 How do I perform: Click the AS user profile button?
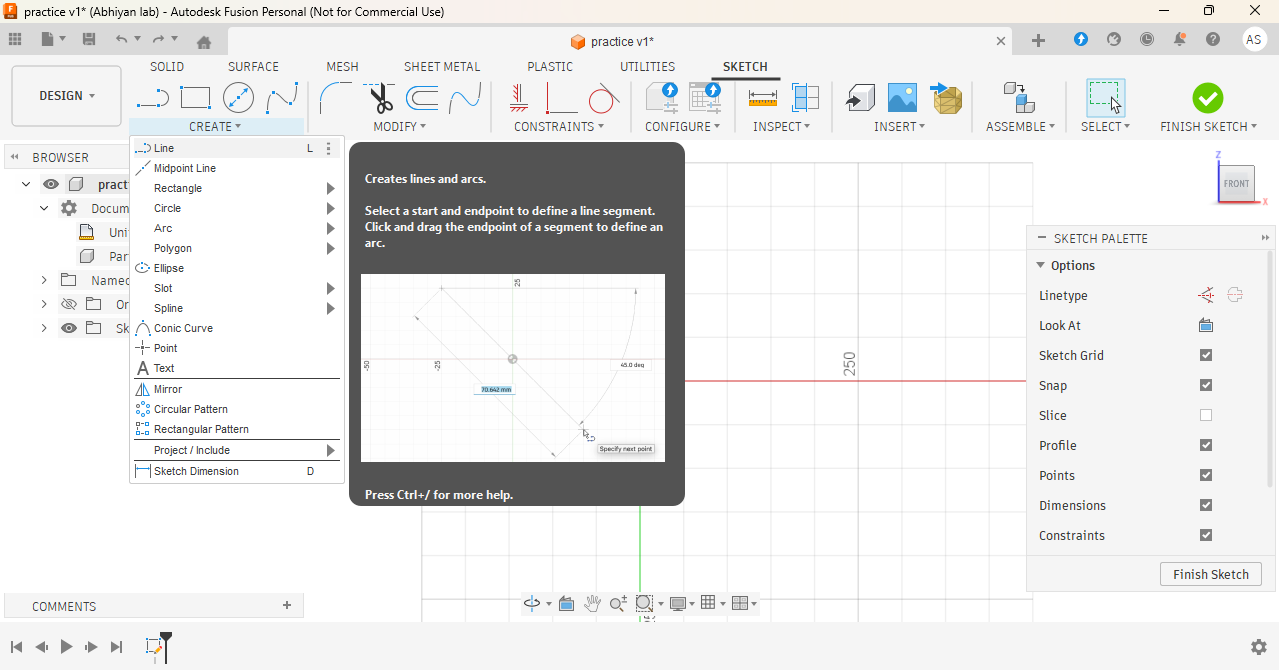(1255, 40)
